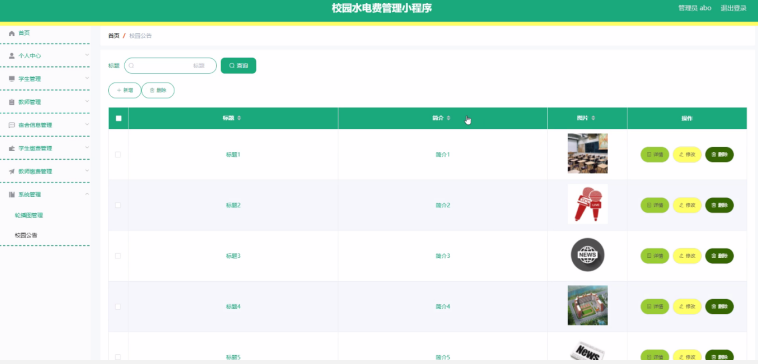This screenshot has width=758, height=364.
Task: Tick the select-all checkbox in the table header
Action: point(118,118)
